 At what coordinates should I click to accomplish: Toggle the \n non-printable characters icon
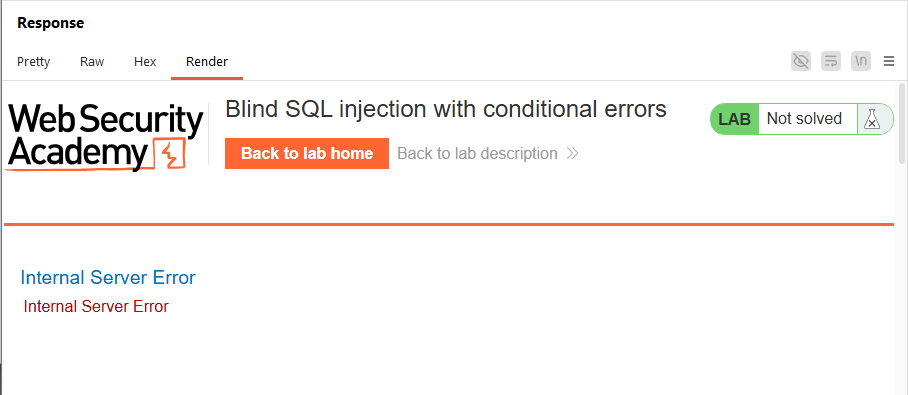pyautogui.click(x=861, y=61)
